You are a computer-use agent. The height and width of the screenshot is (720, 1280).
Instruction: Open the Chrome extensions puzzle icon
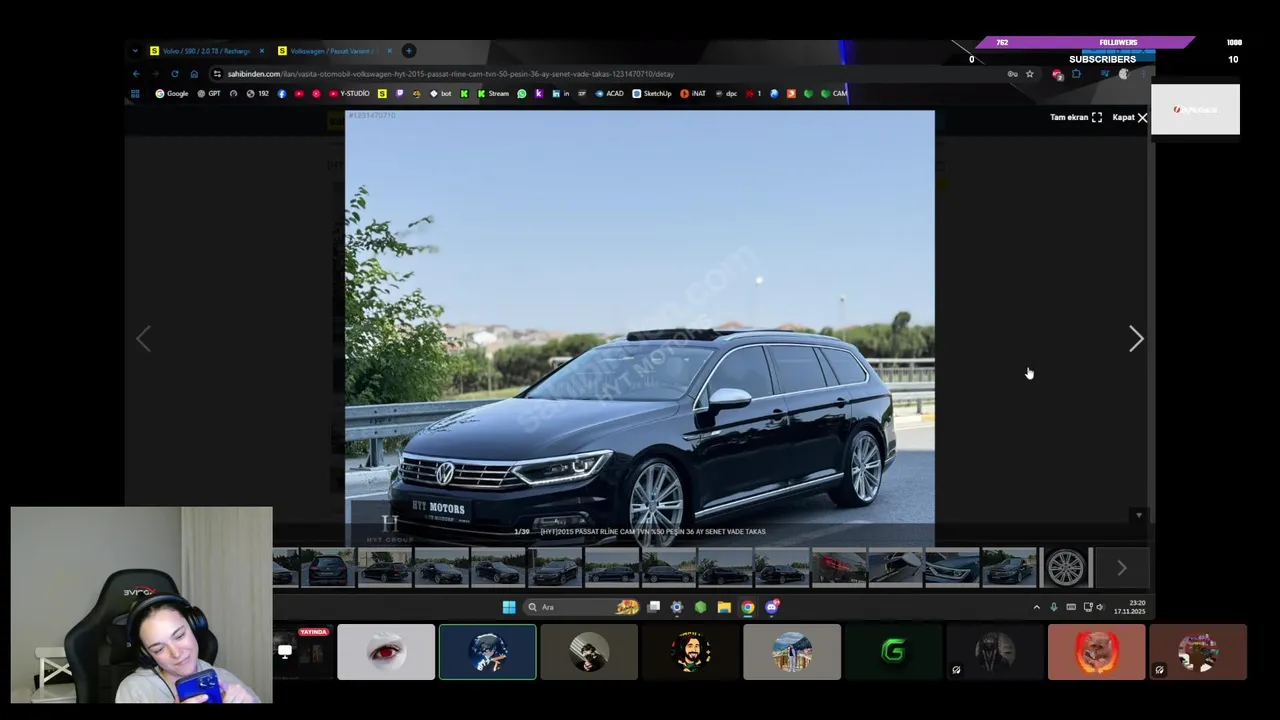point(1076,74)
